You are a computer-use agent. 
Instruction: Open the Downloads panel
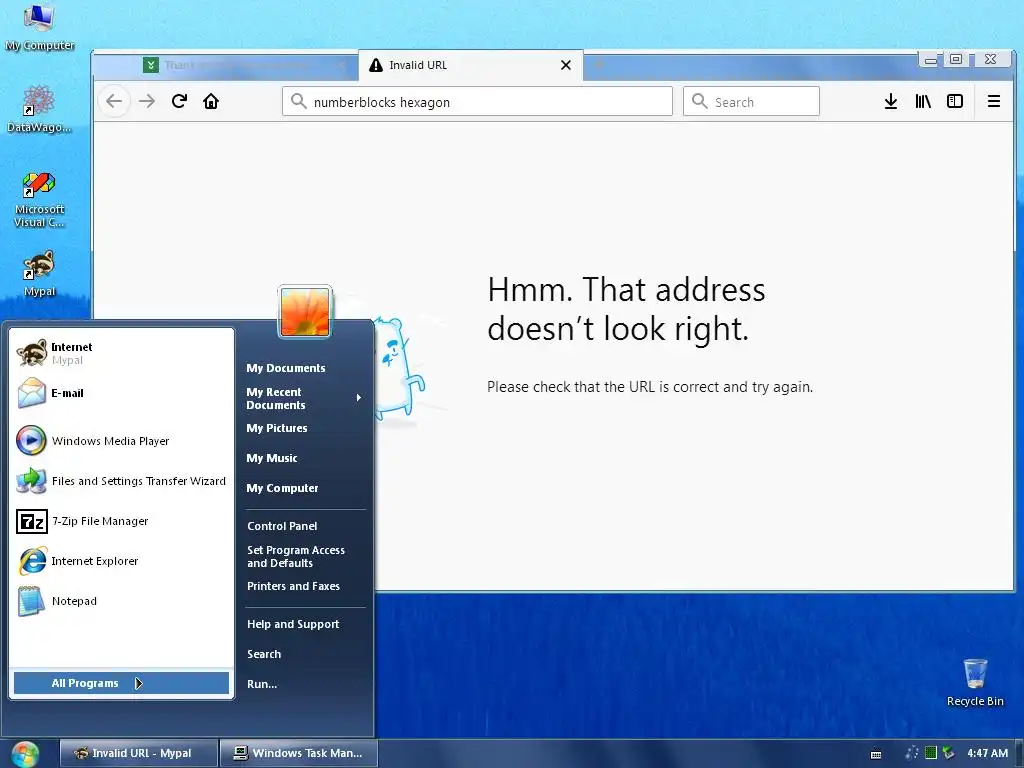891,101
